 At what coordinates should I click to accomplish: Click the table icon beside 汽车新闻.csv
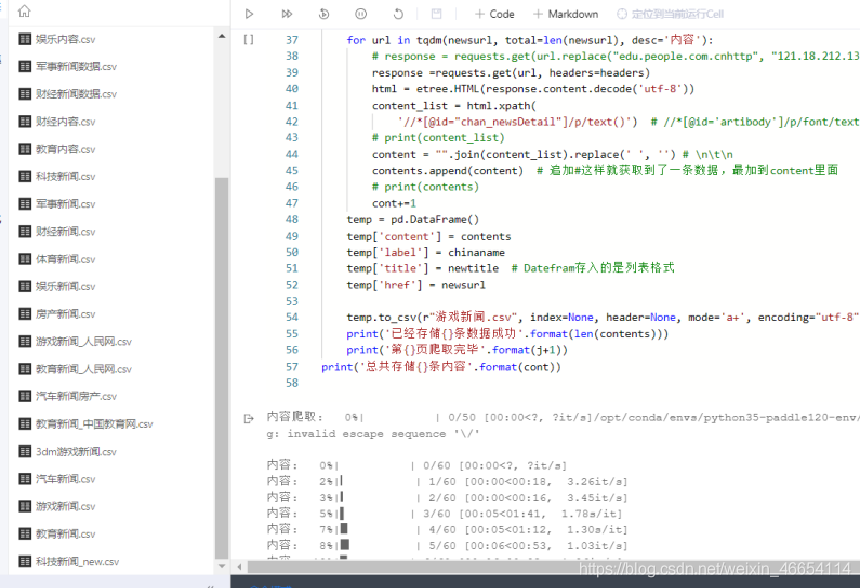tap(25, 479)
